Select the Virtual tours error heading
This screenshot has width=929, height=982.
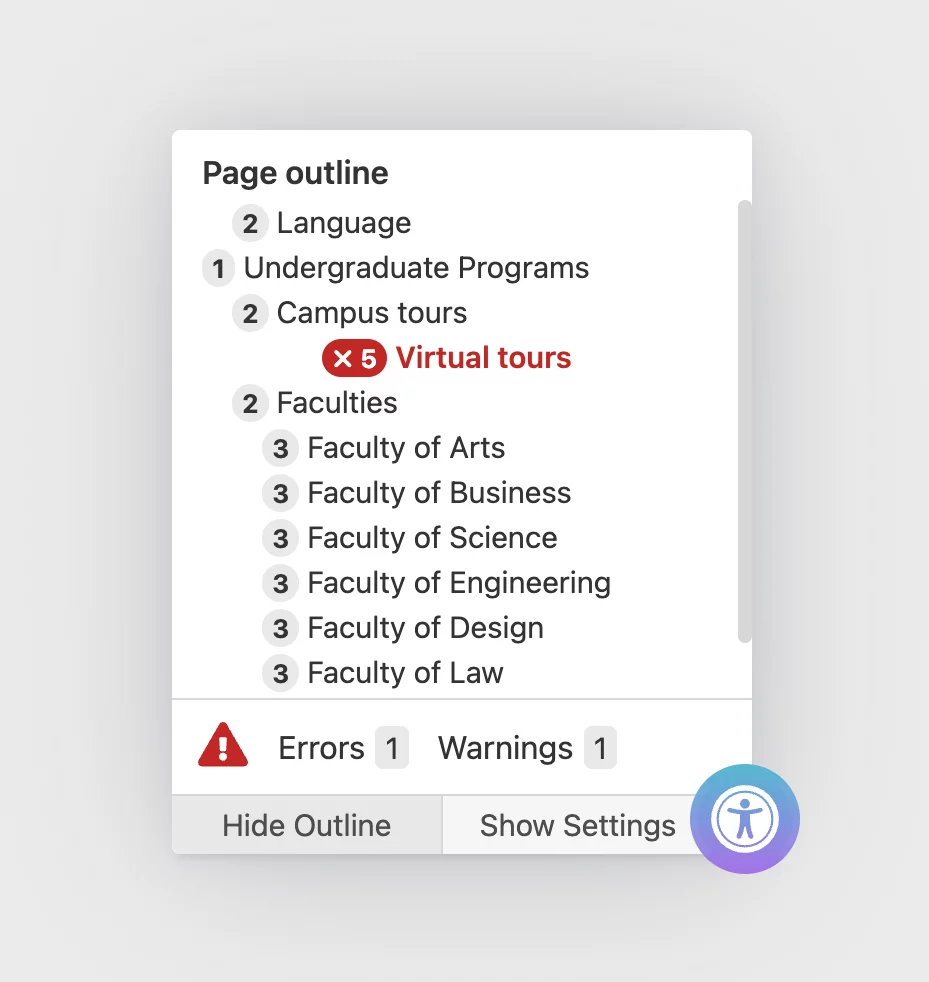point(484,358)
